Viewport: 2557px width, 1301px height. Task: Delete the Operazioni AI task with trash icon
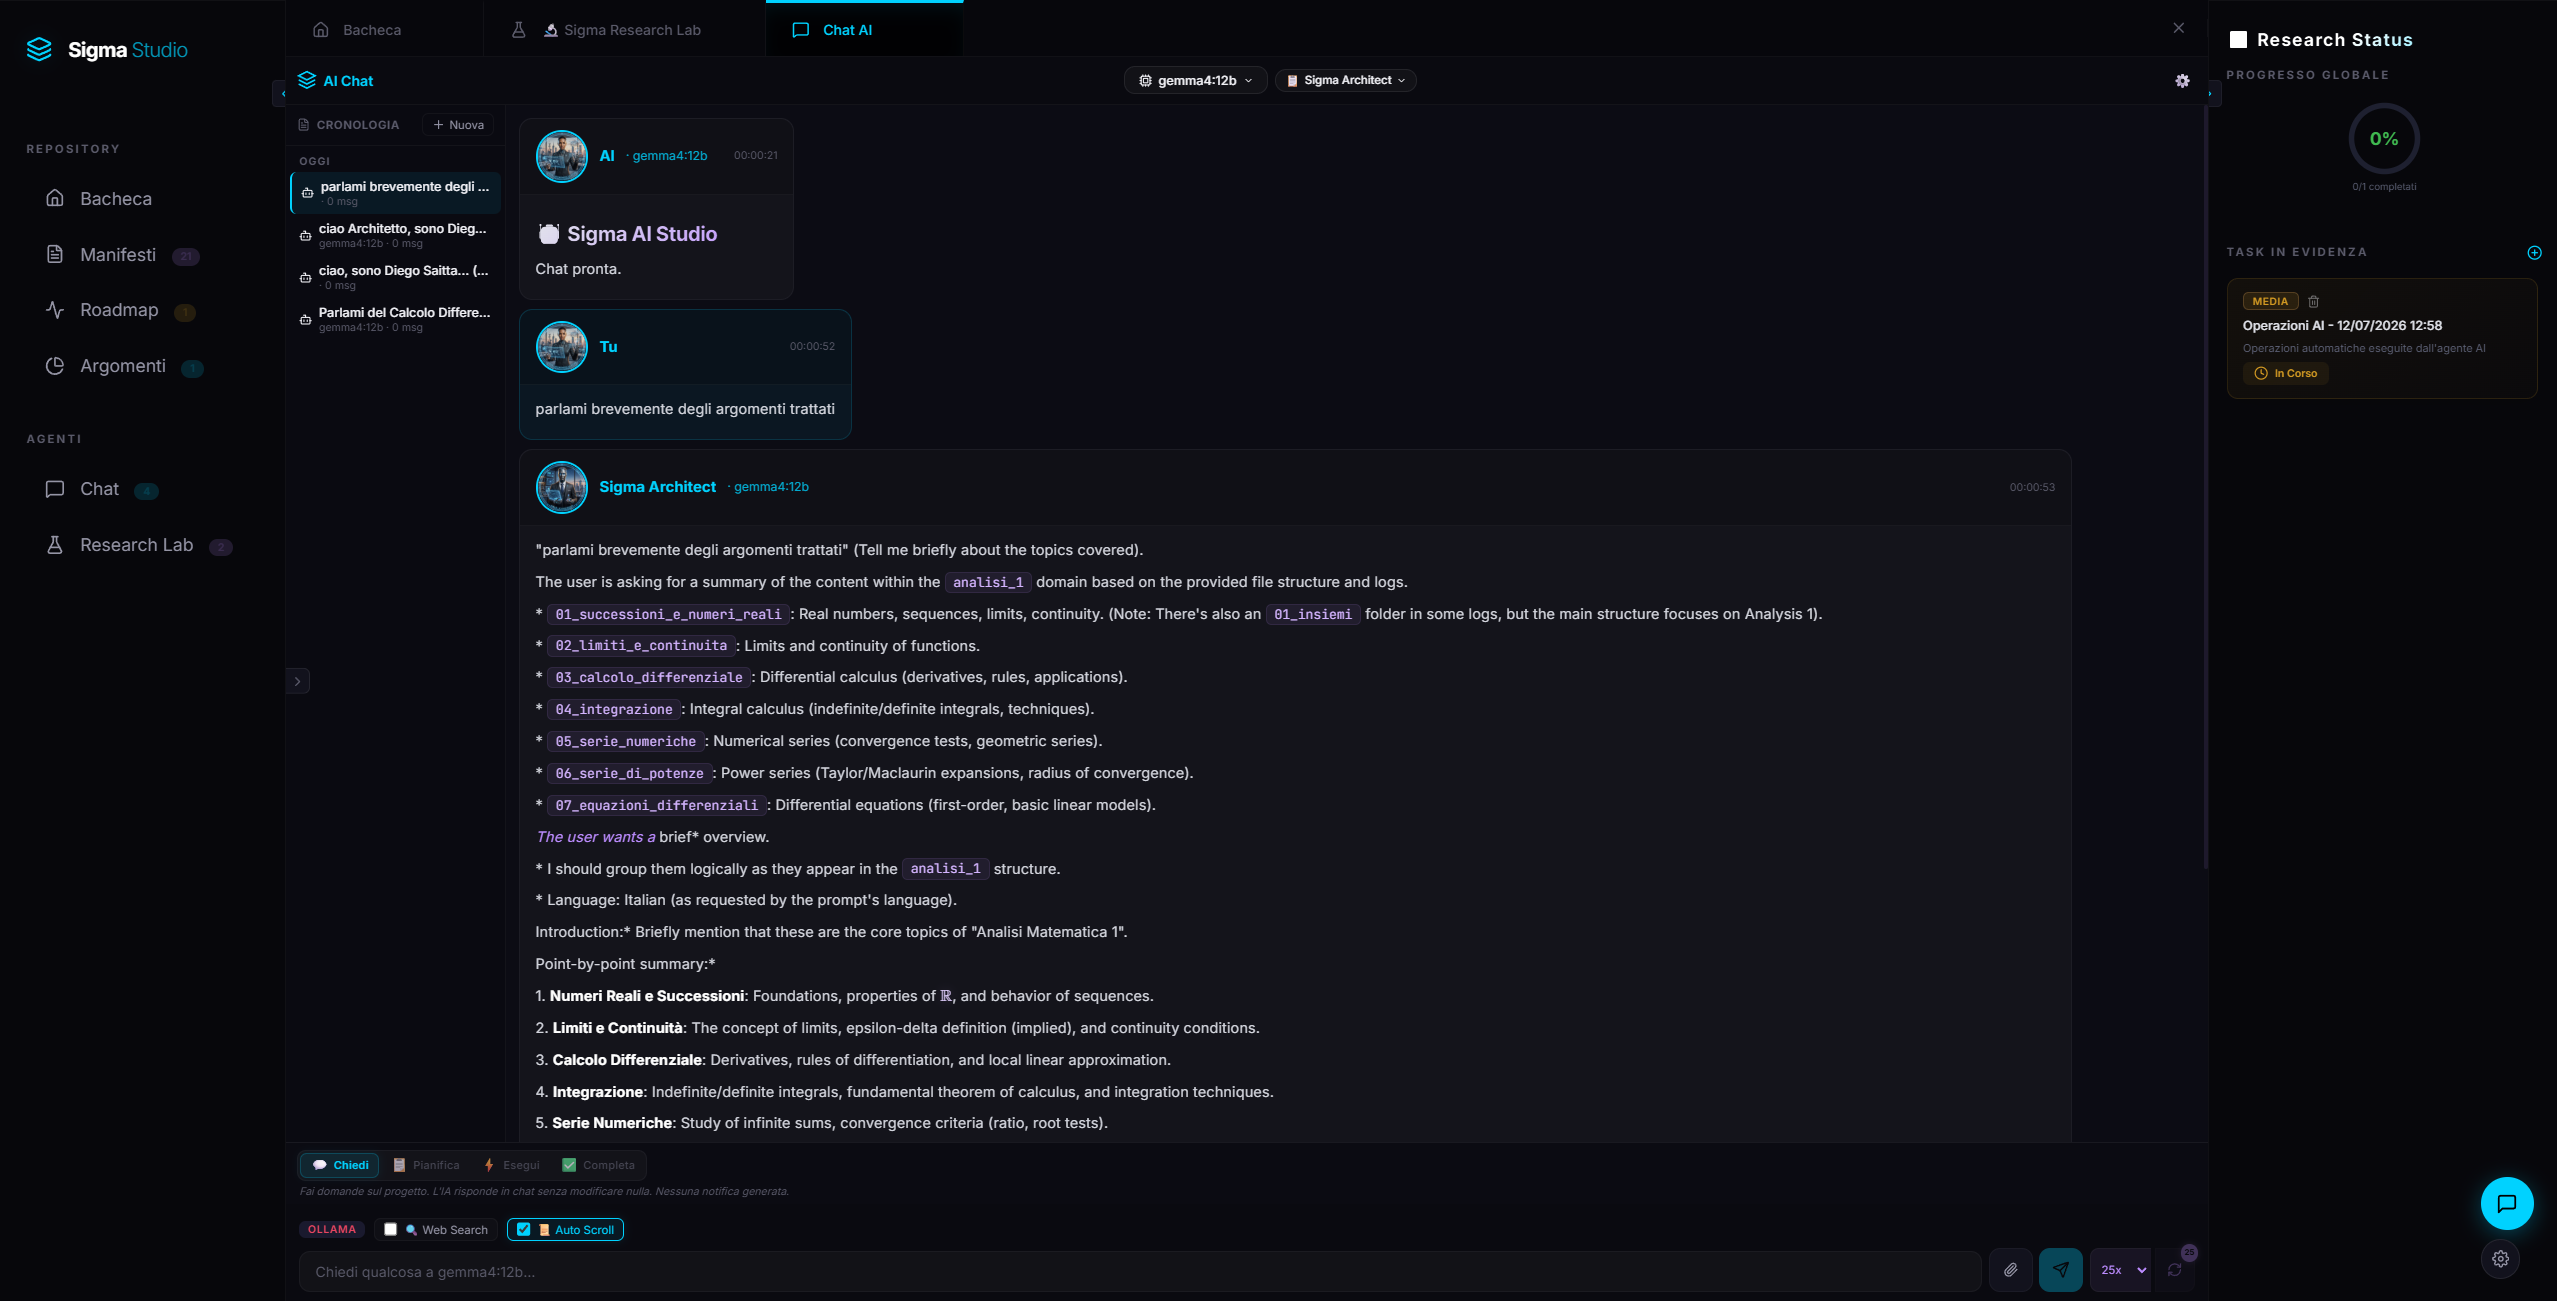2313,301
